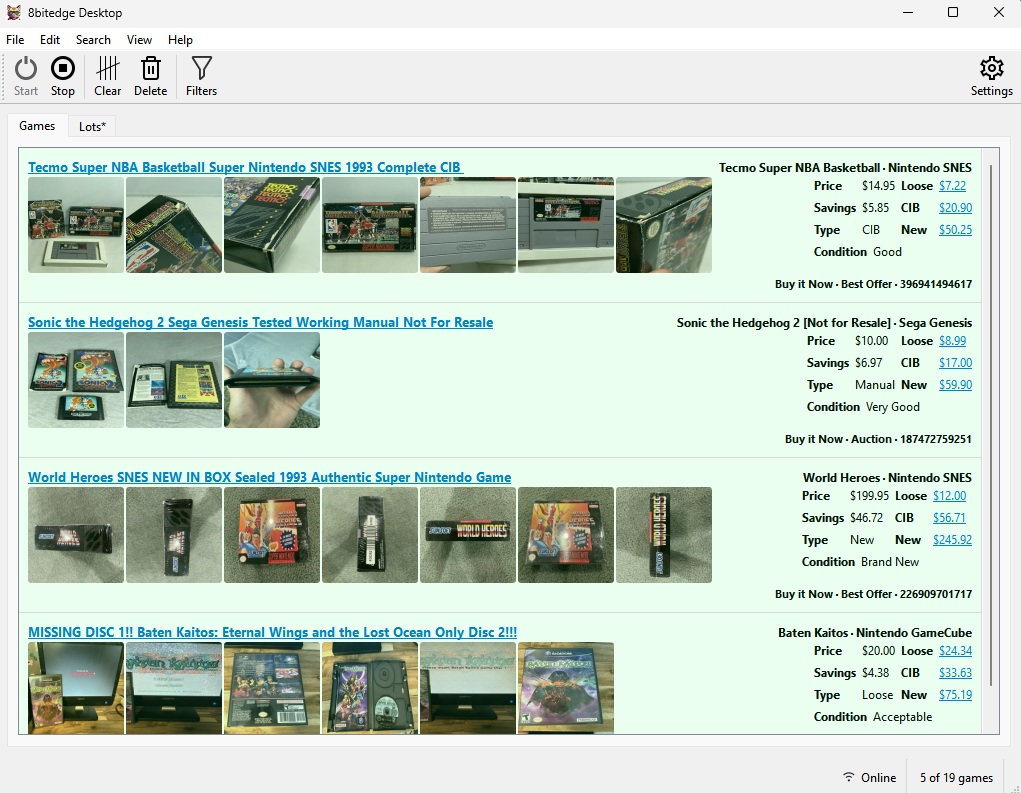Click the $7.22 Loose price link
The height and width of the screenshot is (793, 1021).
(952, 186)
